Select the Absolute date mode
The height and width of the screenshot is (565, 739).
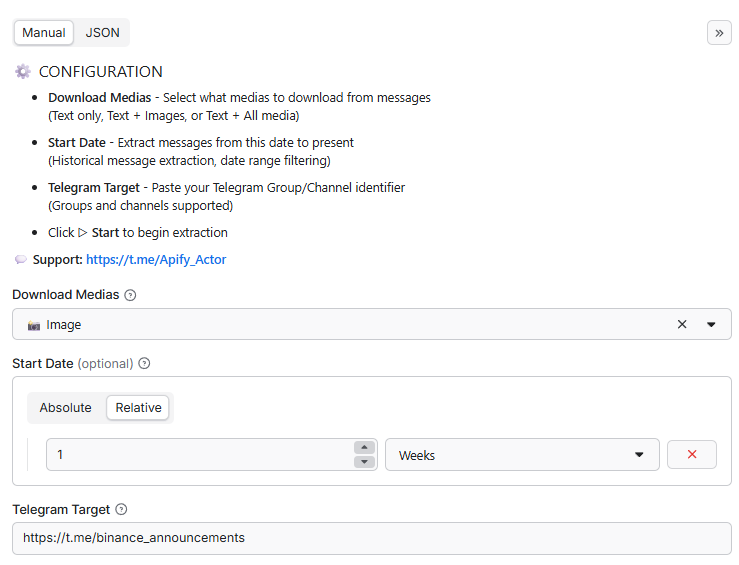click(66, 408)
